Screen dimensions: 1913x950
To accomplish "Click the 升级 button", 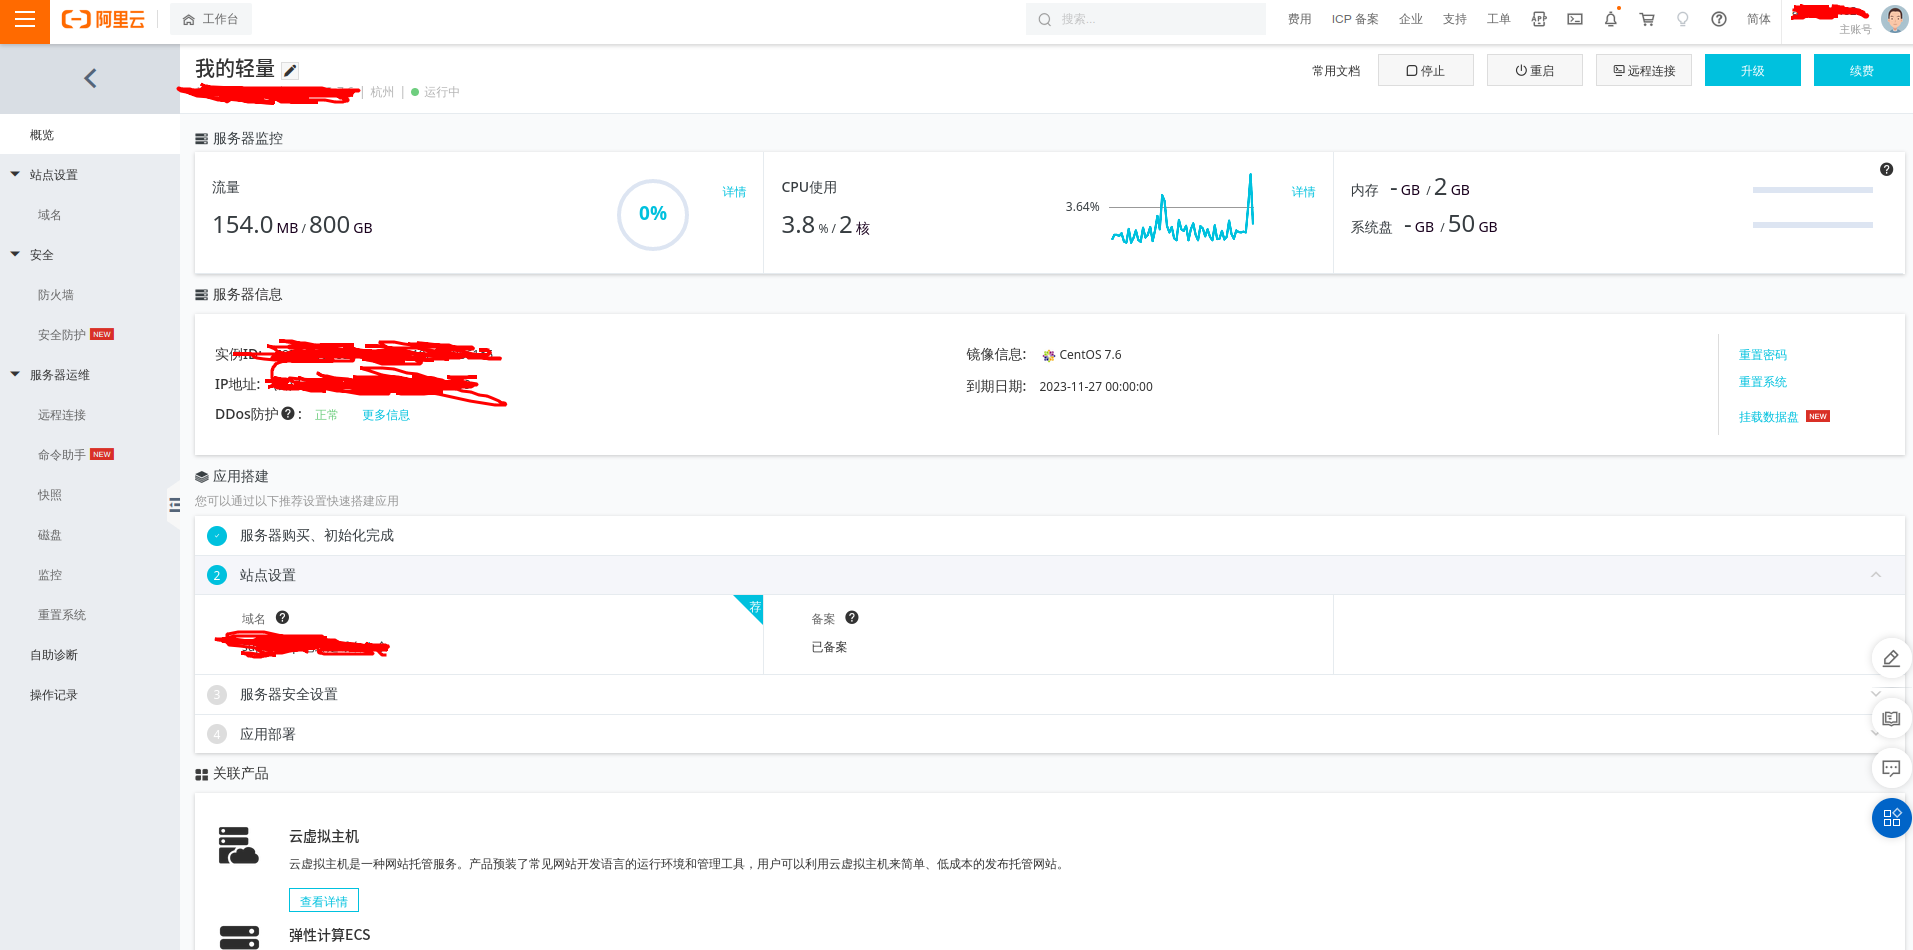I will pyautogui.click(x=1752, y=71).
